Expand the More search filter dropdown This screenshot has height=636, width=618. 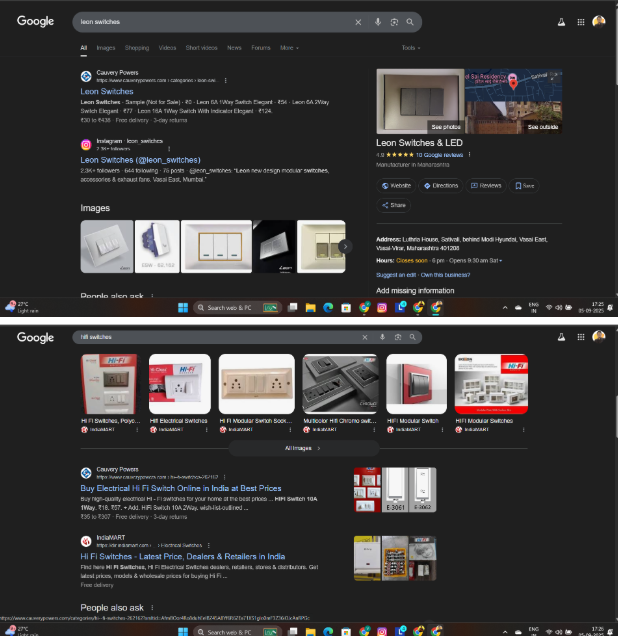(x=289, y=48)
